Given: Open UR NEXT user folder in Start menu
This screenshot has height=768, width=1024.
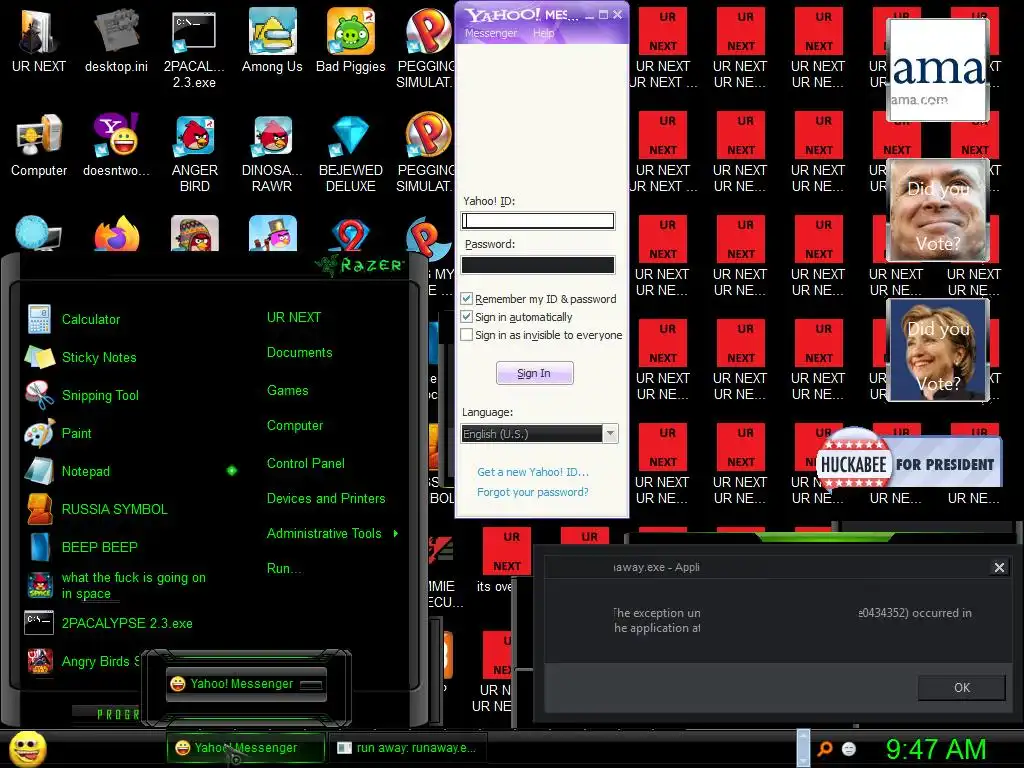Looking at the screenshot, I should coord(294,317).
